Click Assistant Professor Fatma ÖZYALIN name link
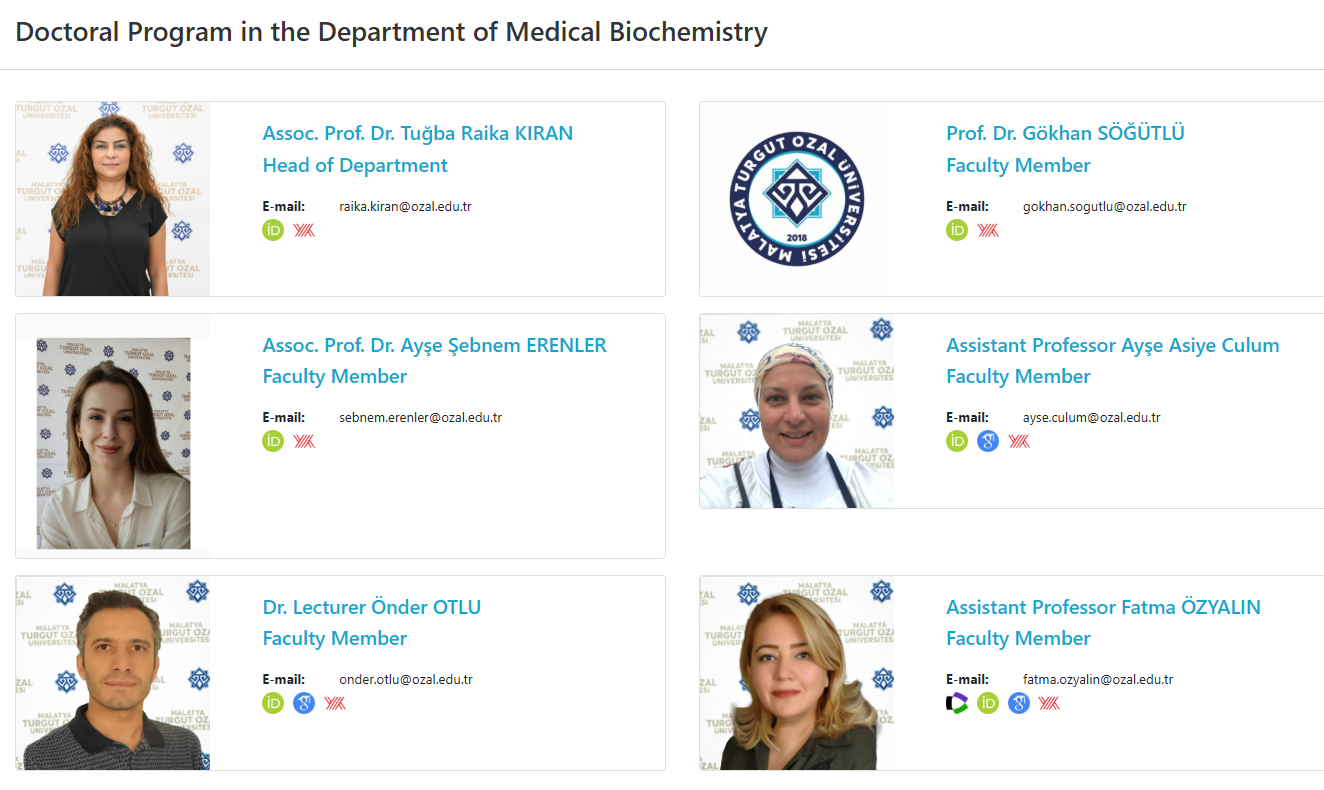 click(x=1103, y=607)
